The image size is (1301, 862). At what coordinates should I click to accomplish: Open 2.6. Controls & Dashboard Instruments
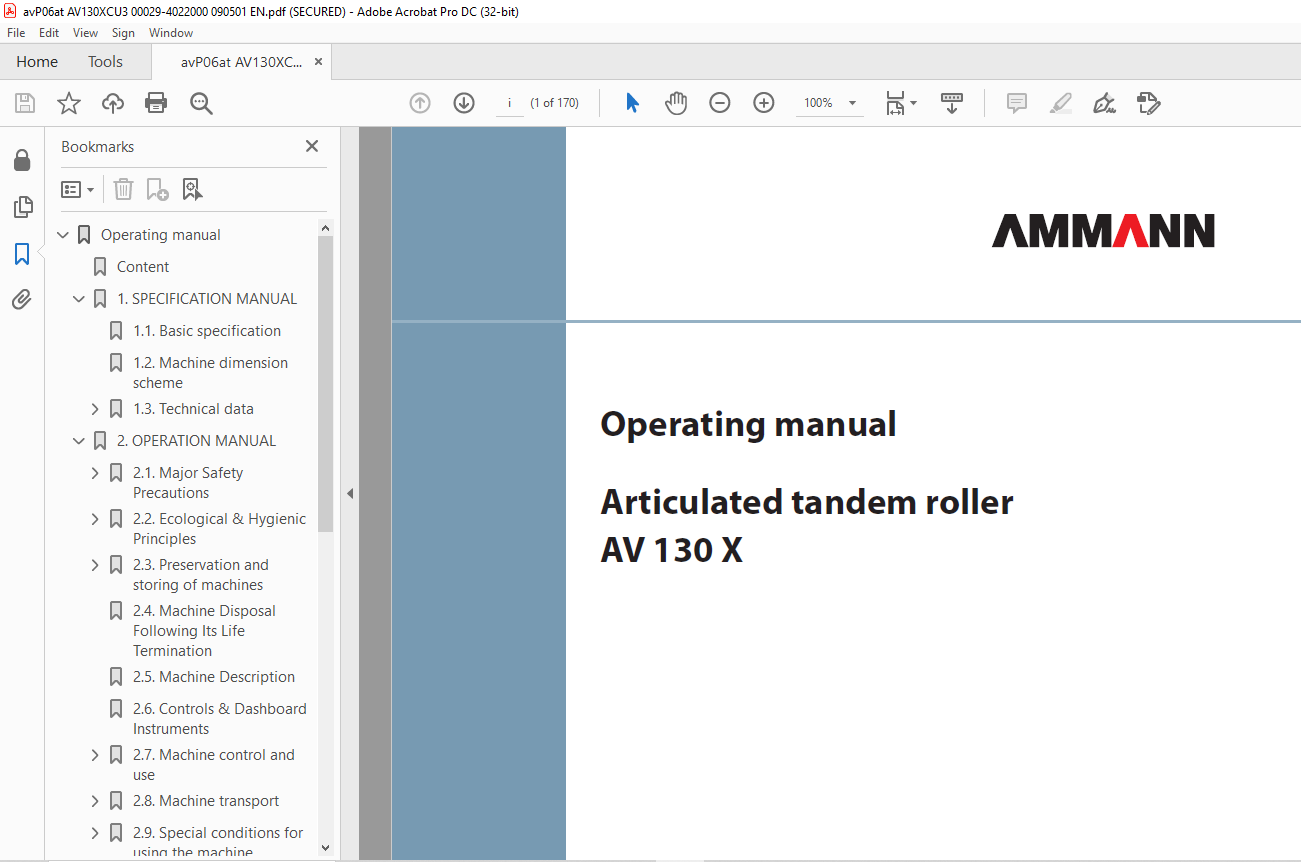[x=220, y=719]
